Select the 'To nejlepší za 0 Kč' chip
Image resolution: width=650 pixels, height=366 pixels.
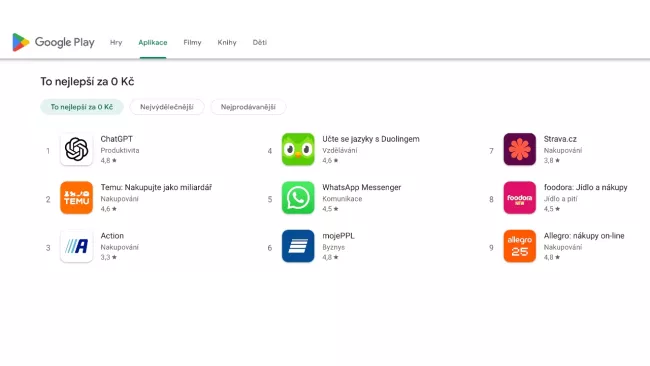82,107
